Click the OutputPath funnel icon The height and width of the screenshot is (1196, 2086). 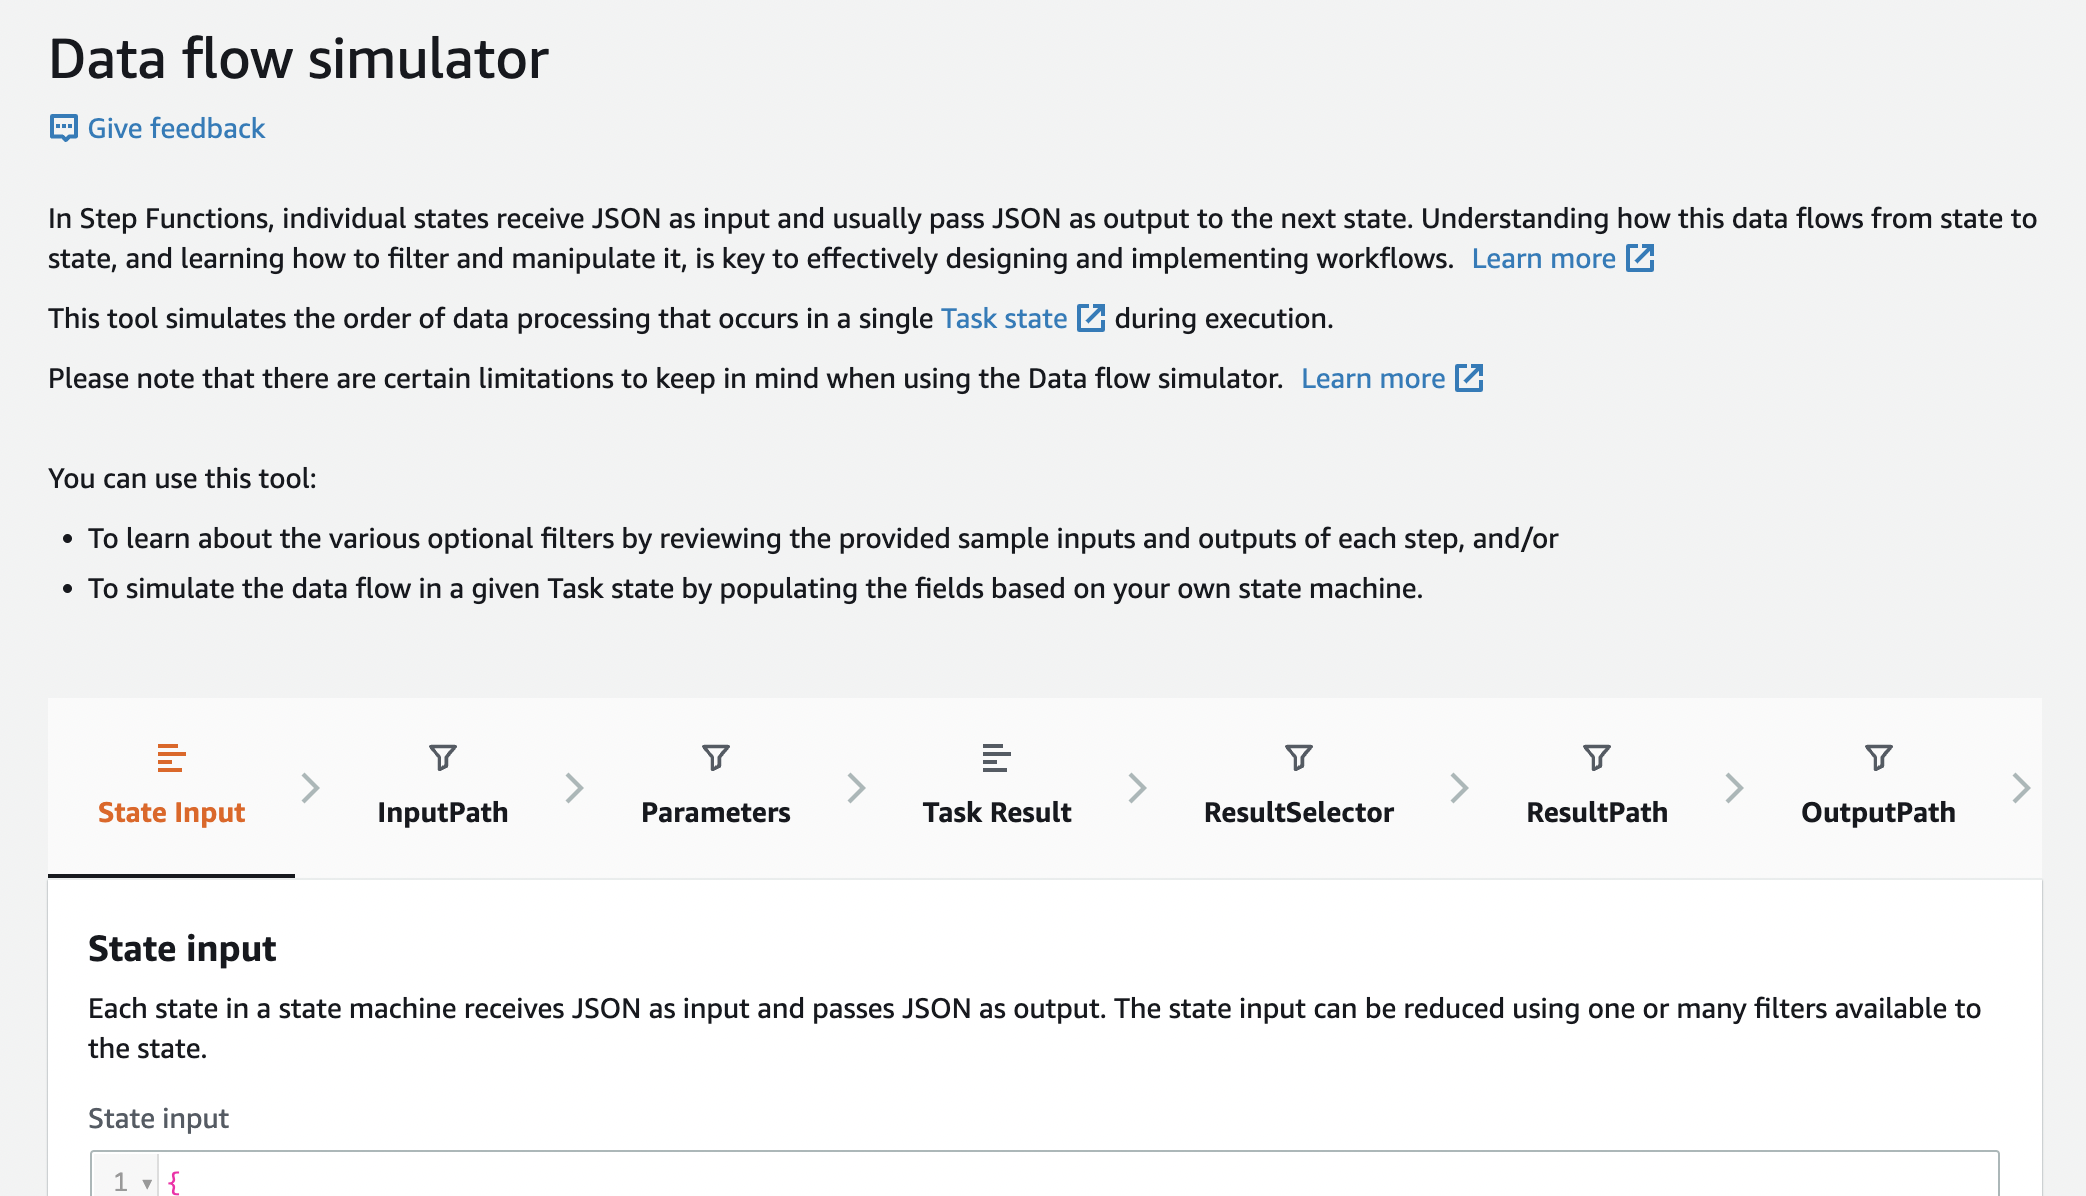1878,758
